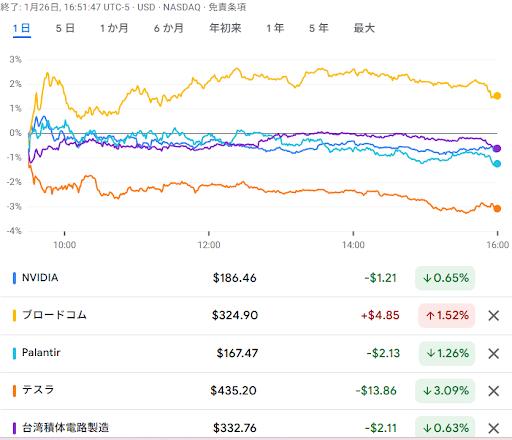512x440 pixels.
Task: Click the +$4.85 change value
Action: click(x=380, y=315)
